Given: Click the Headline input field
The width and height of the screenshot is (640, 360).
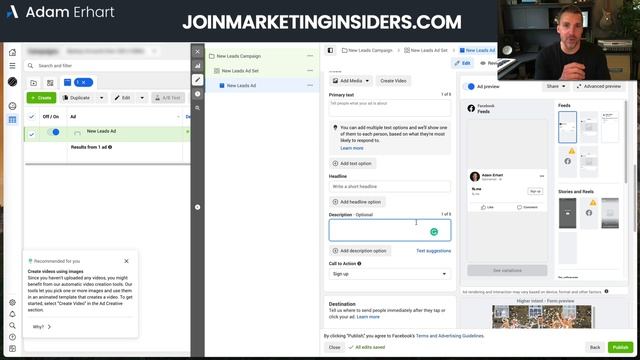Looking at the screenshot, I should pos(390,187).
